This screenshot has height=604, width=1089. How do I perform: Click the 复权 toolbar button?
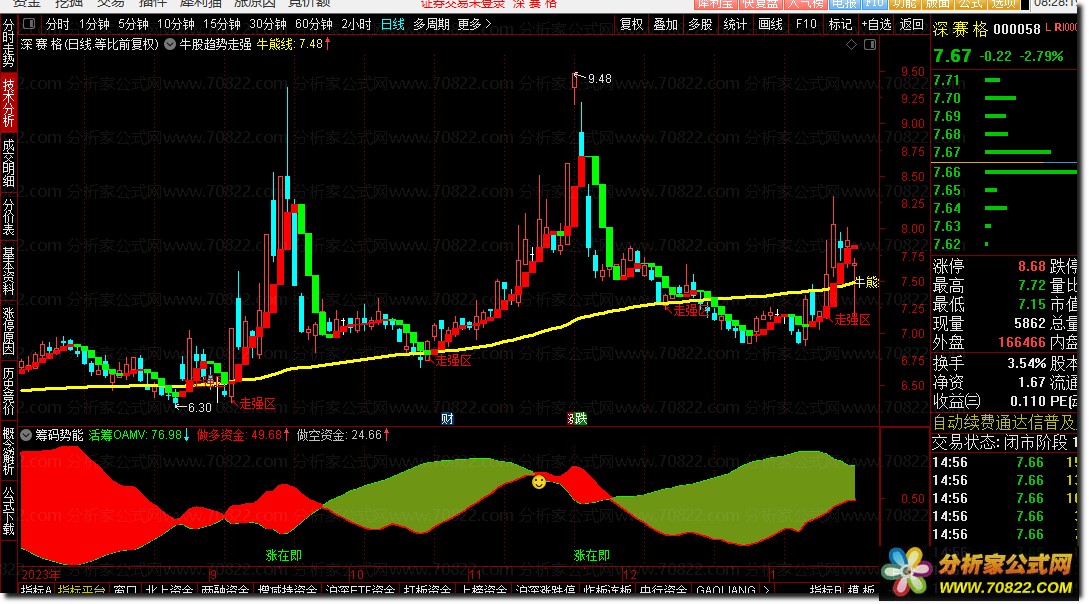click(x=631, y=24)
